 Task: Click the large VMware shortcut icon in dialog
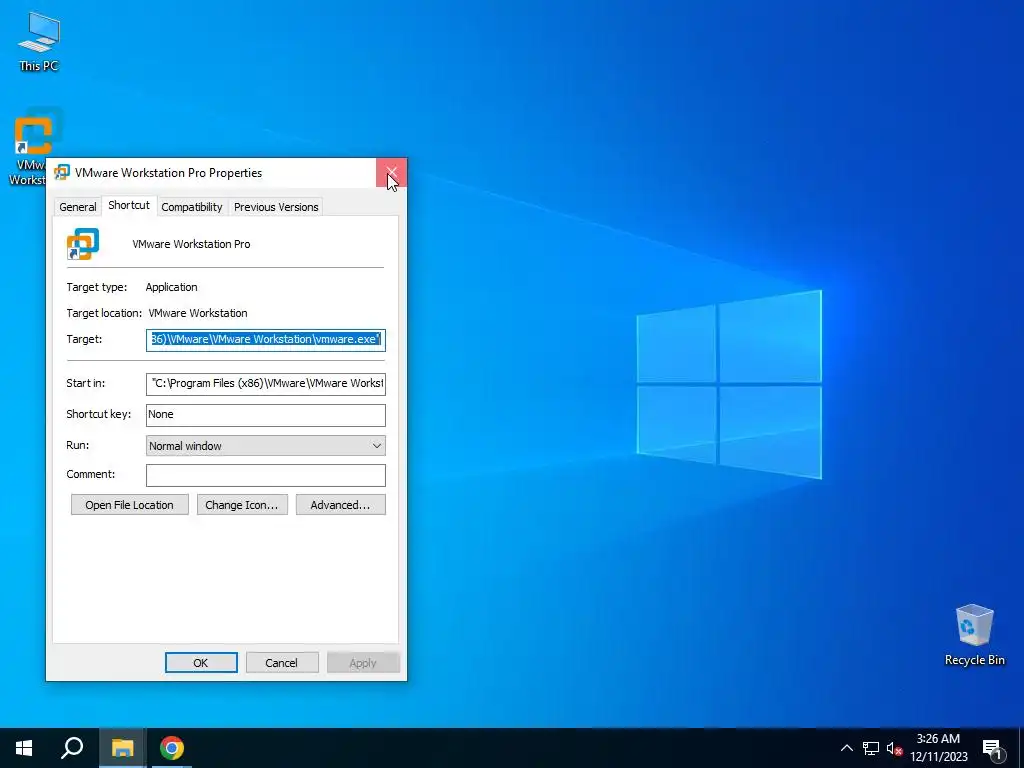83,244
